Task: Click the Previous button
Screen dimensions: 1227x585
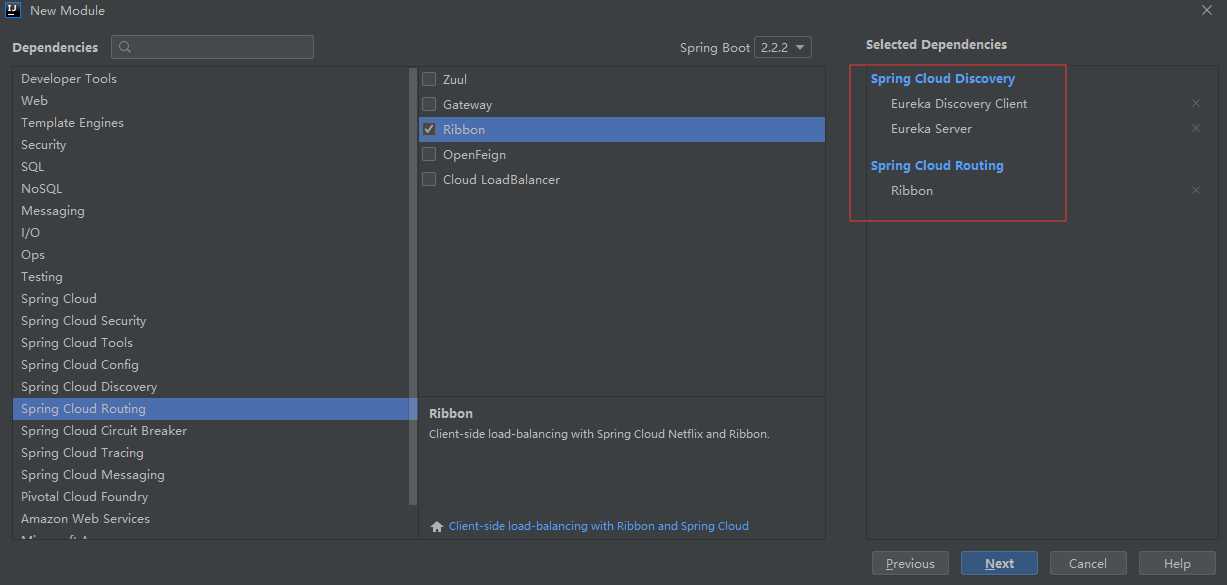Action: pos(910,563)
